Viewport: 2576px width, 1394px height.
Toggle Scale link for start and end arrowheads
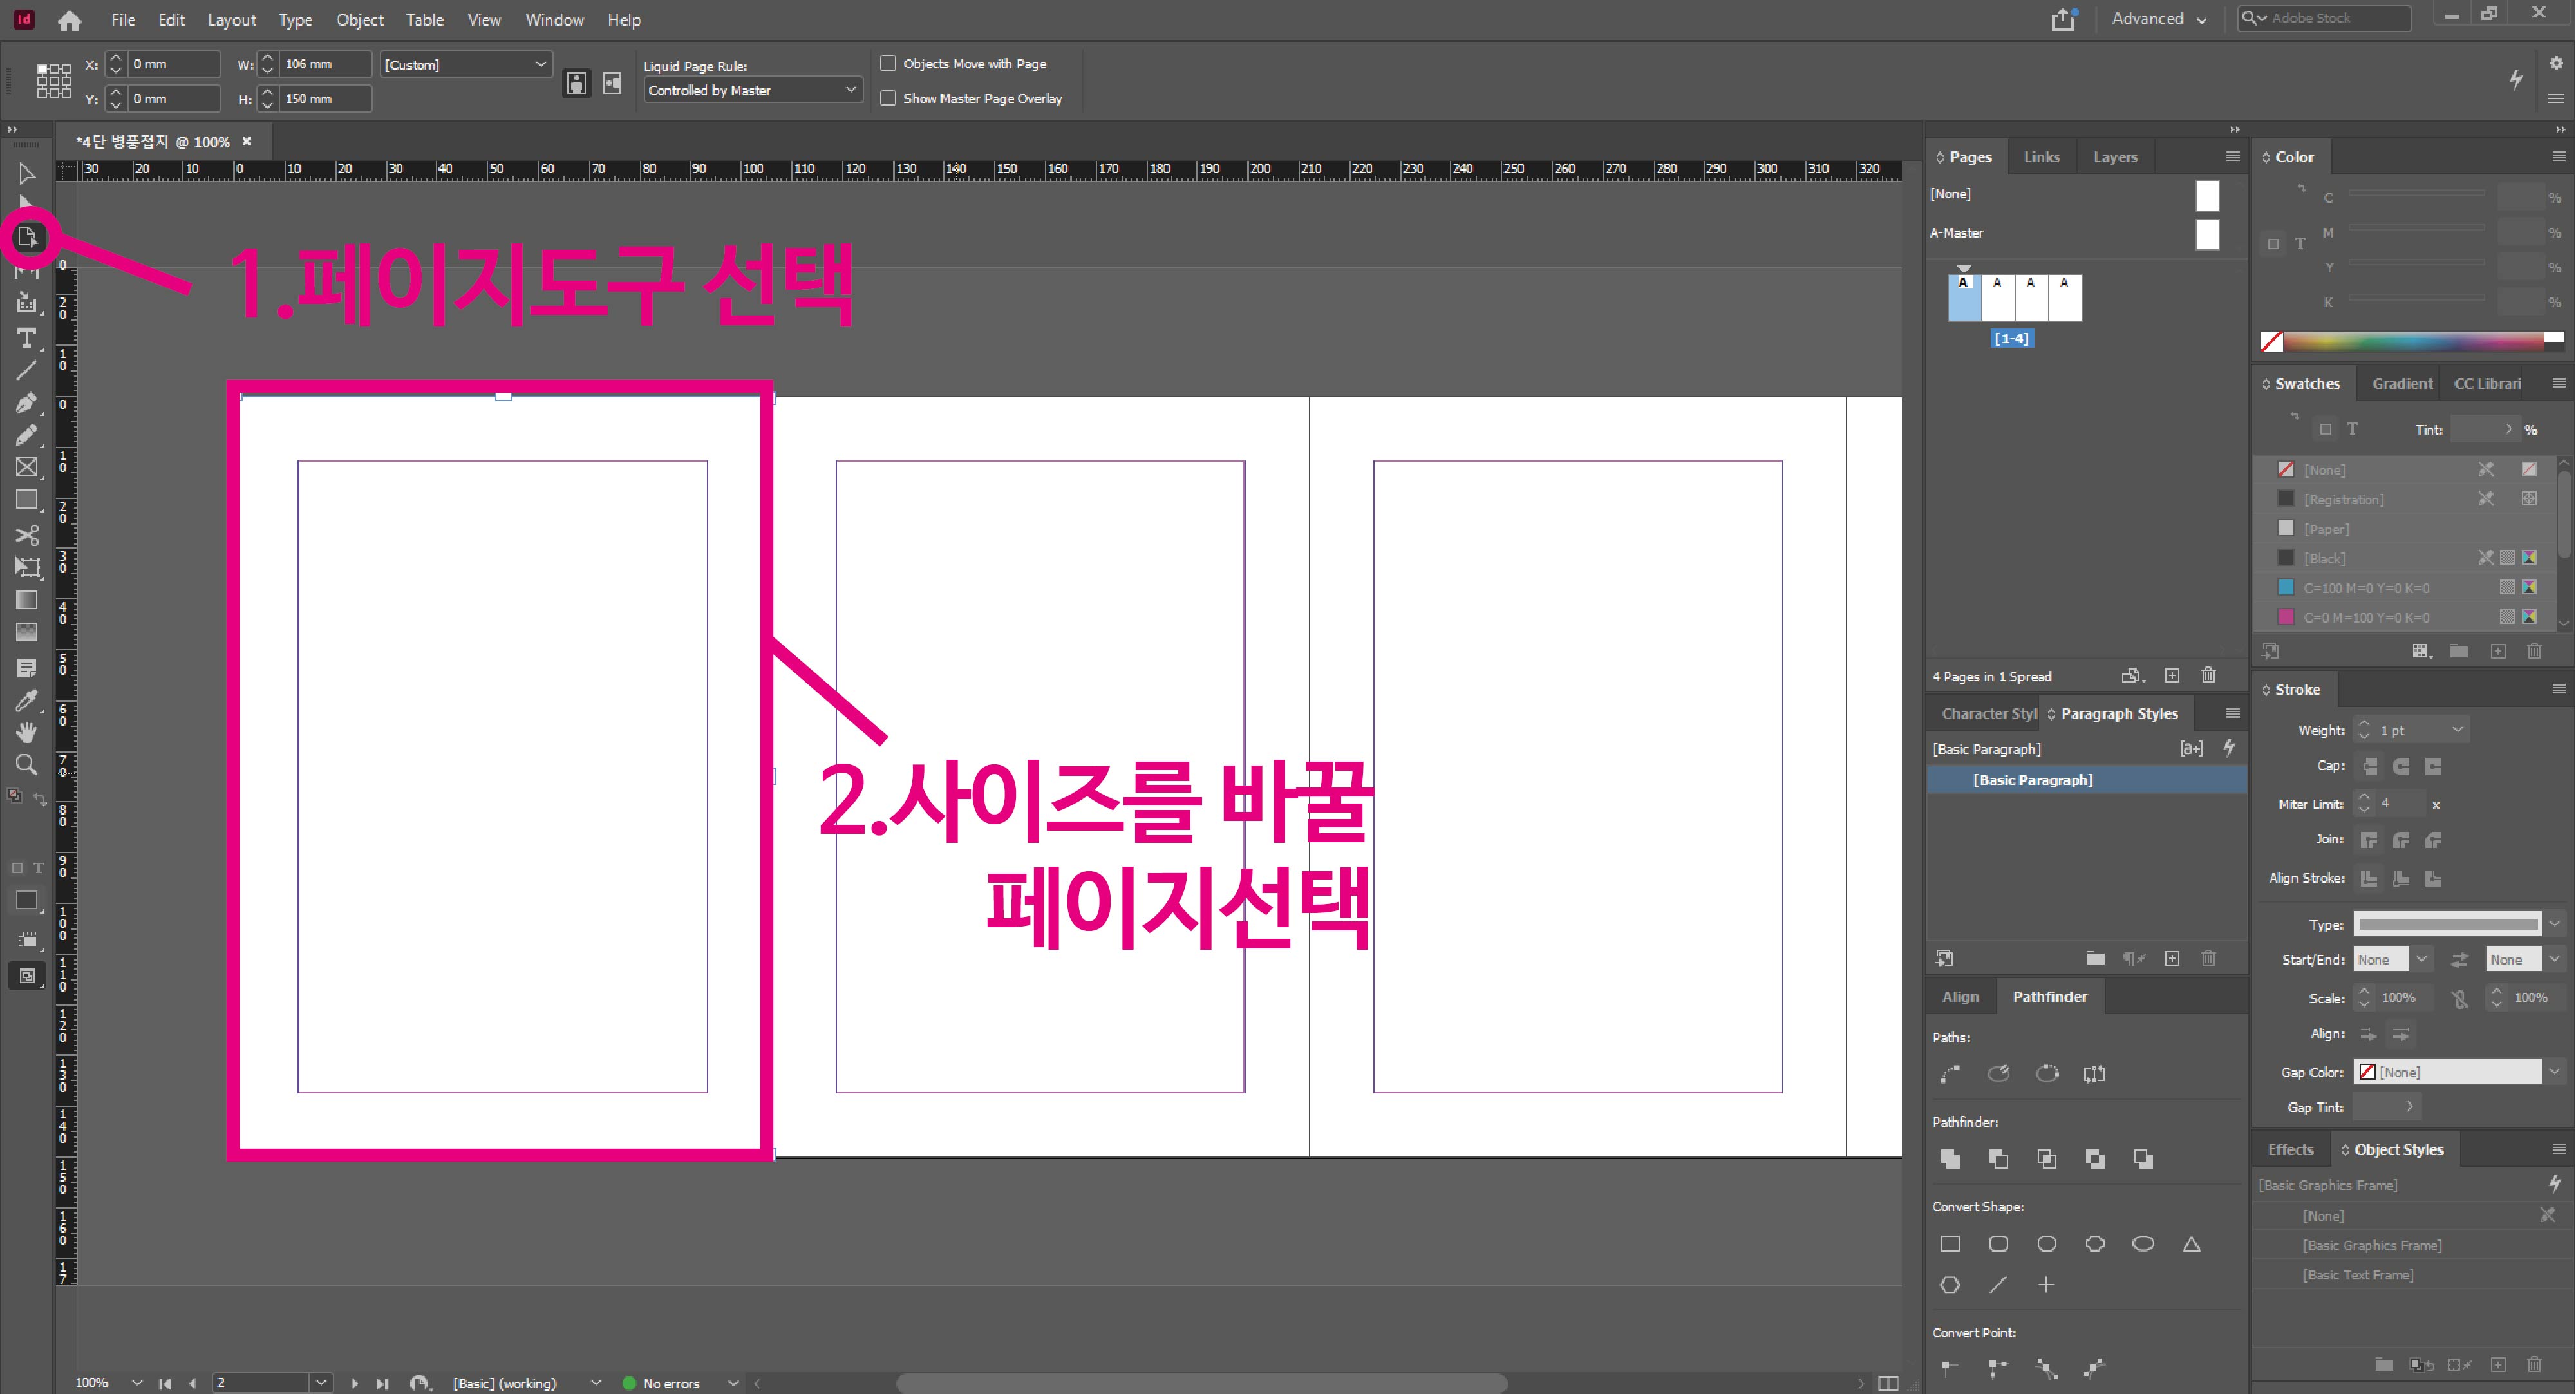pyautogui.click(x=2460, y=998)
